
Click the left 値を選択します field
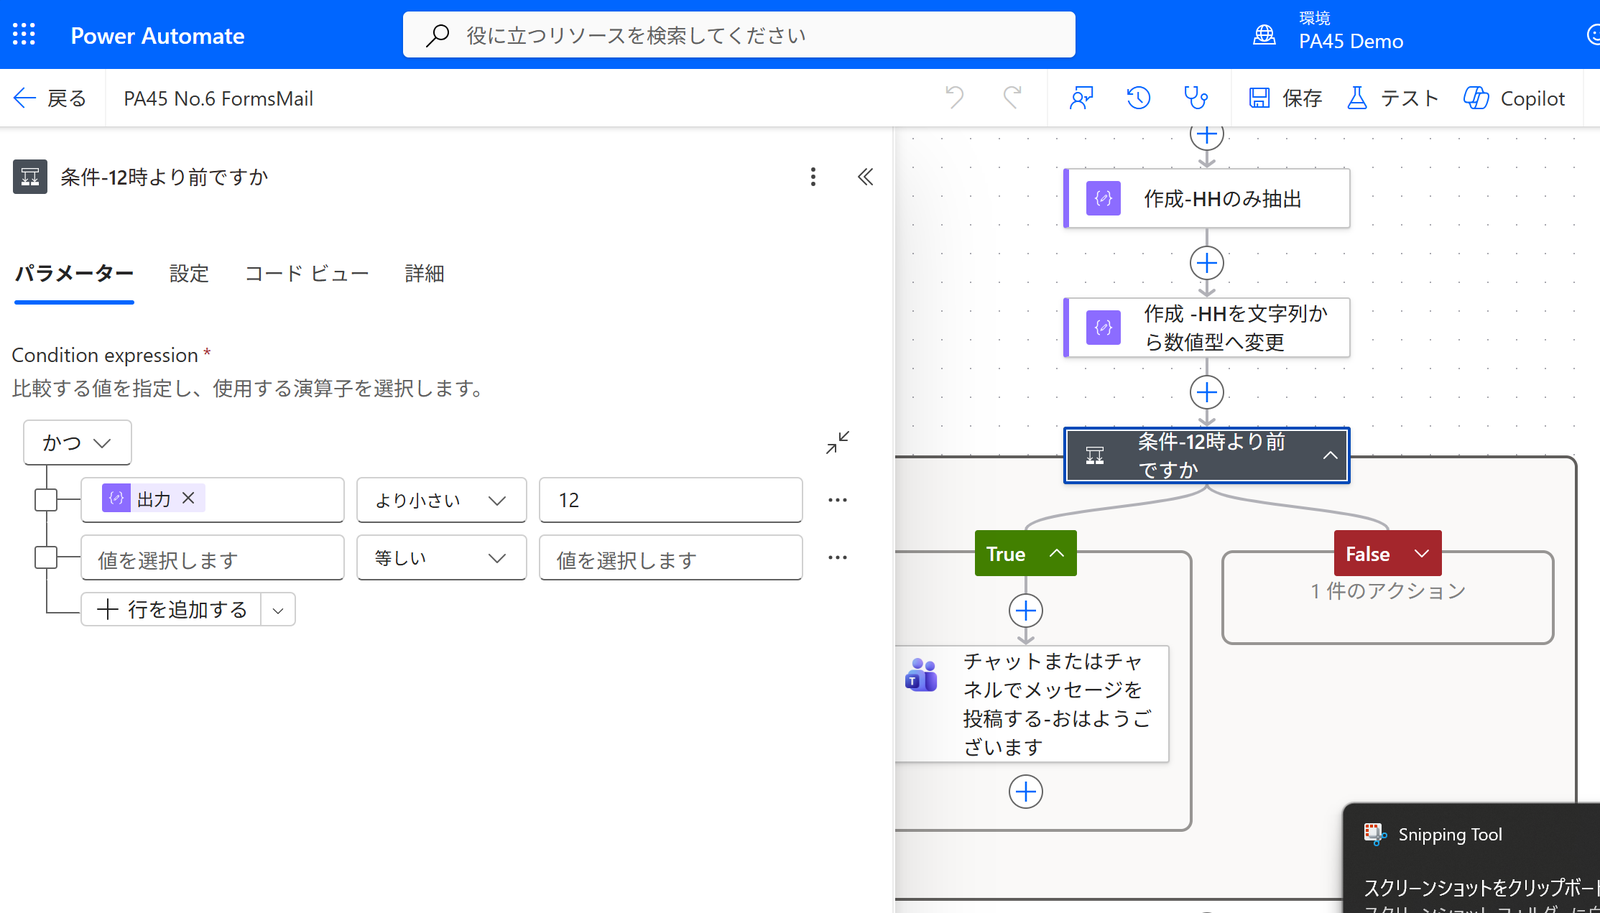point(213,558)
